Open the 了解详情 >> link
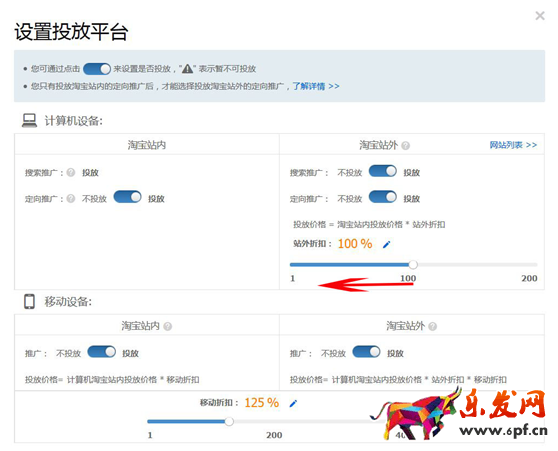 pyautogui.click(x=316, y=86)
